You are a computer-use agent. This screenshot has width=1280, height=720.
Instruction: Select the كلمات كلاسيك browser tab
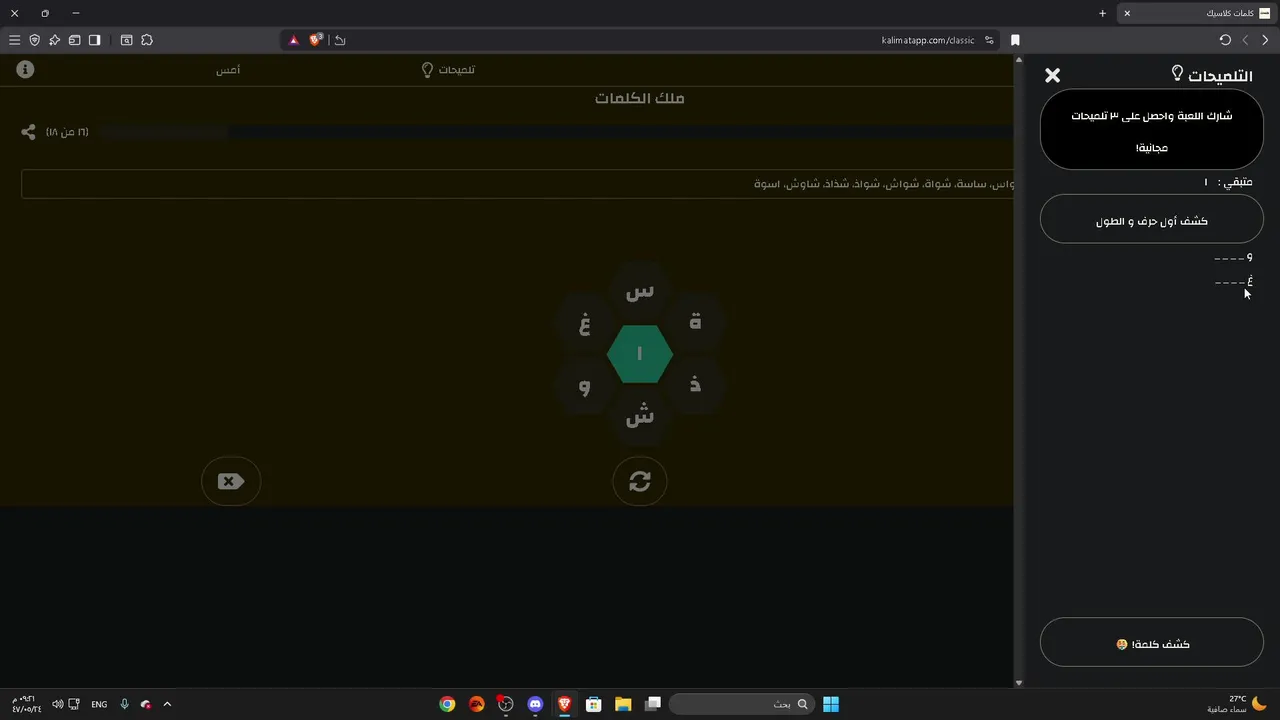(1196, 13)
